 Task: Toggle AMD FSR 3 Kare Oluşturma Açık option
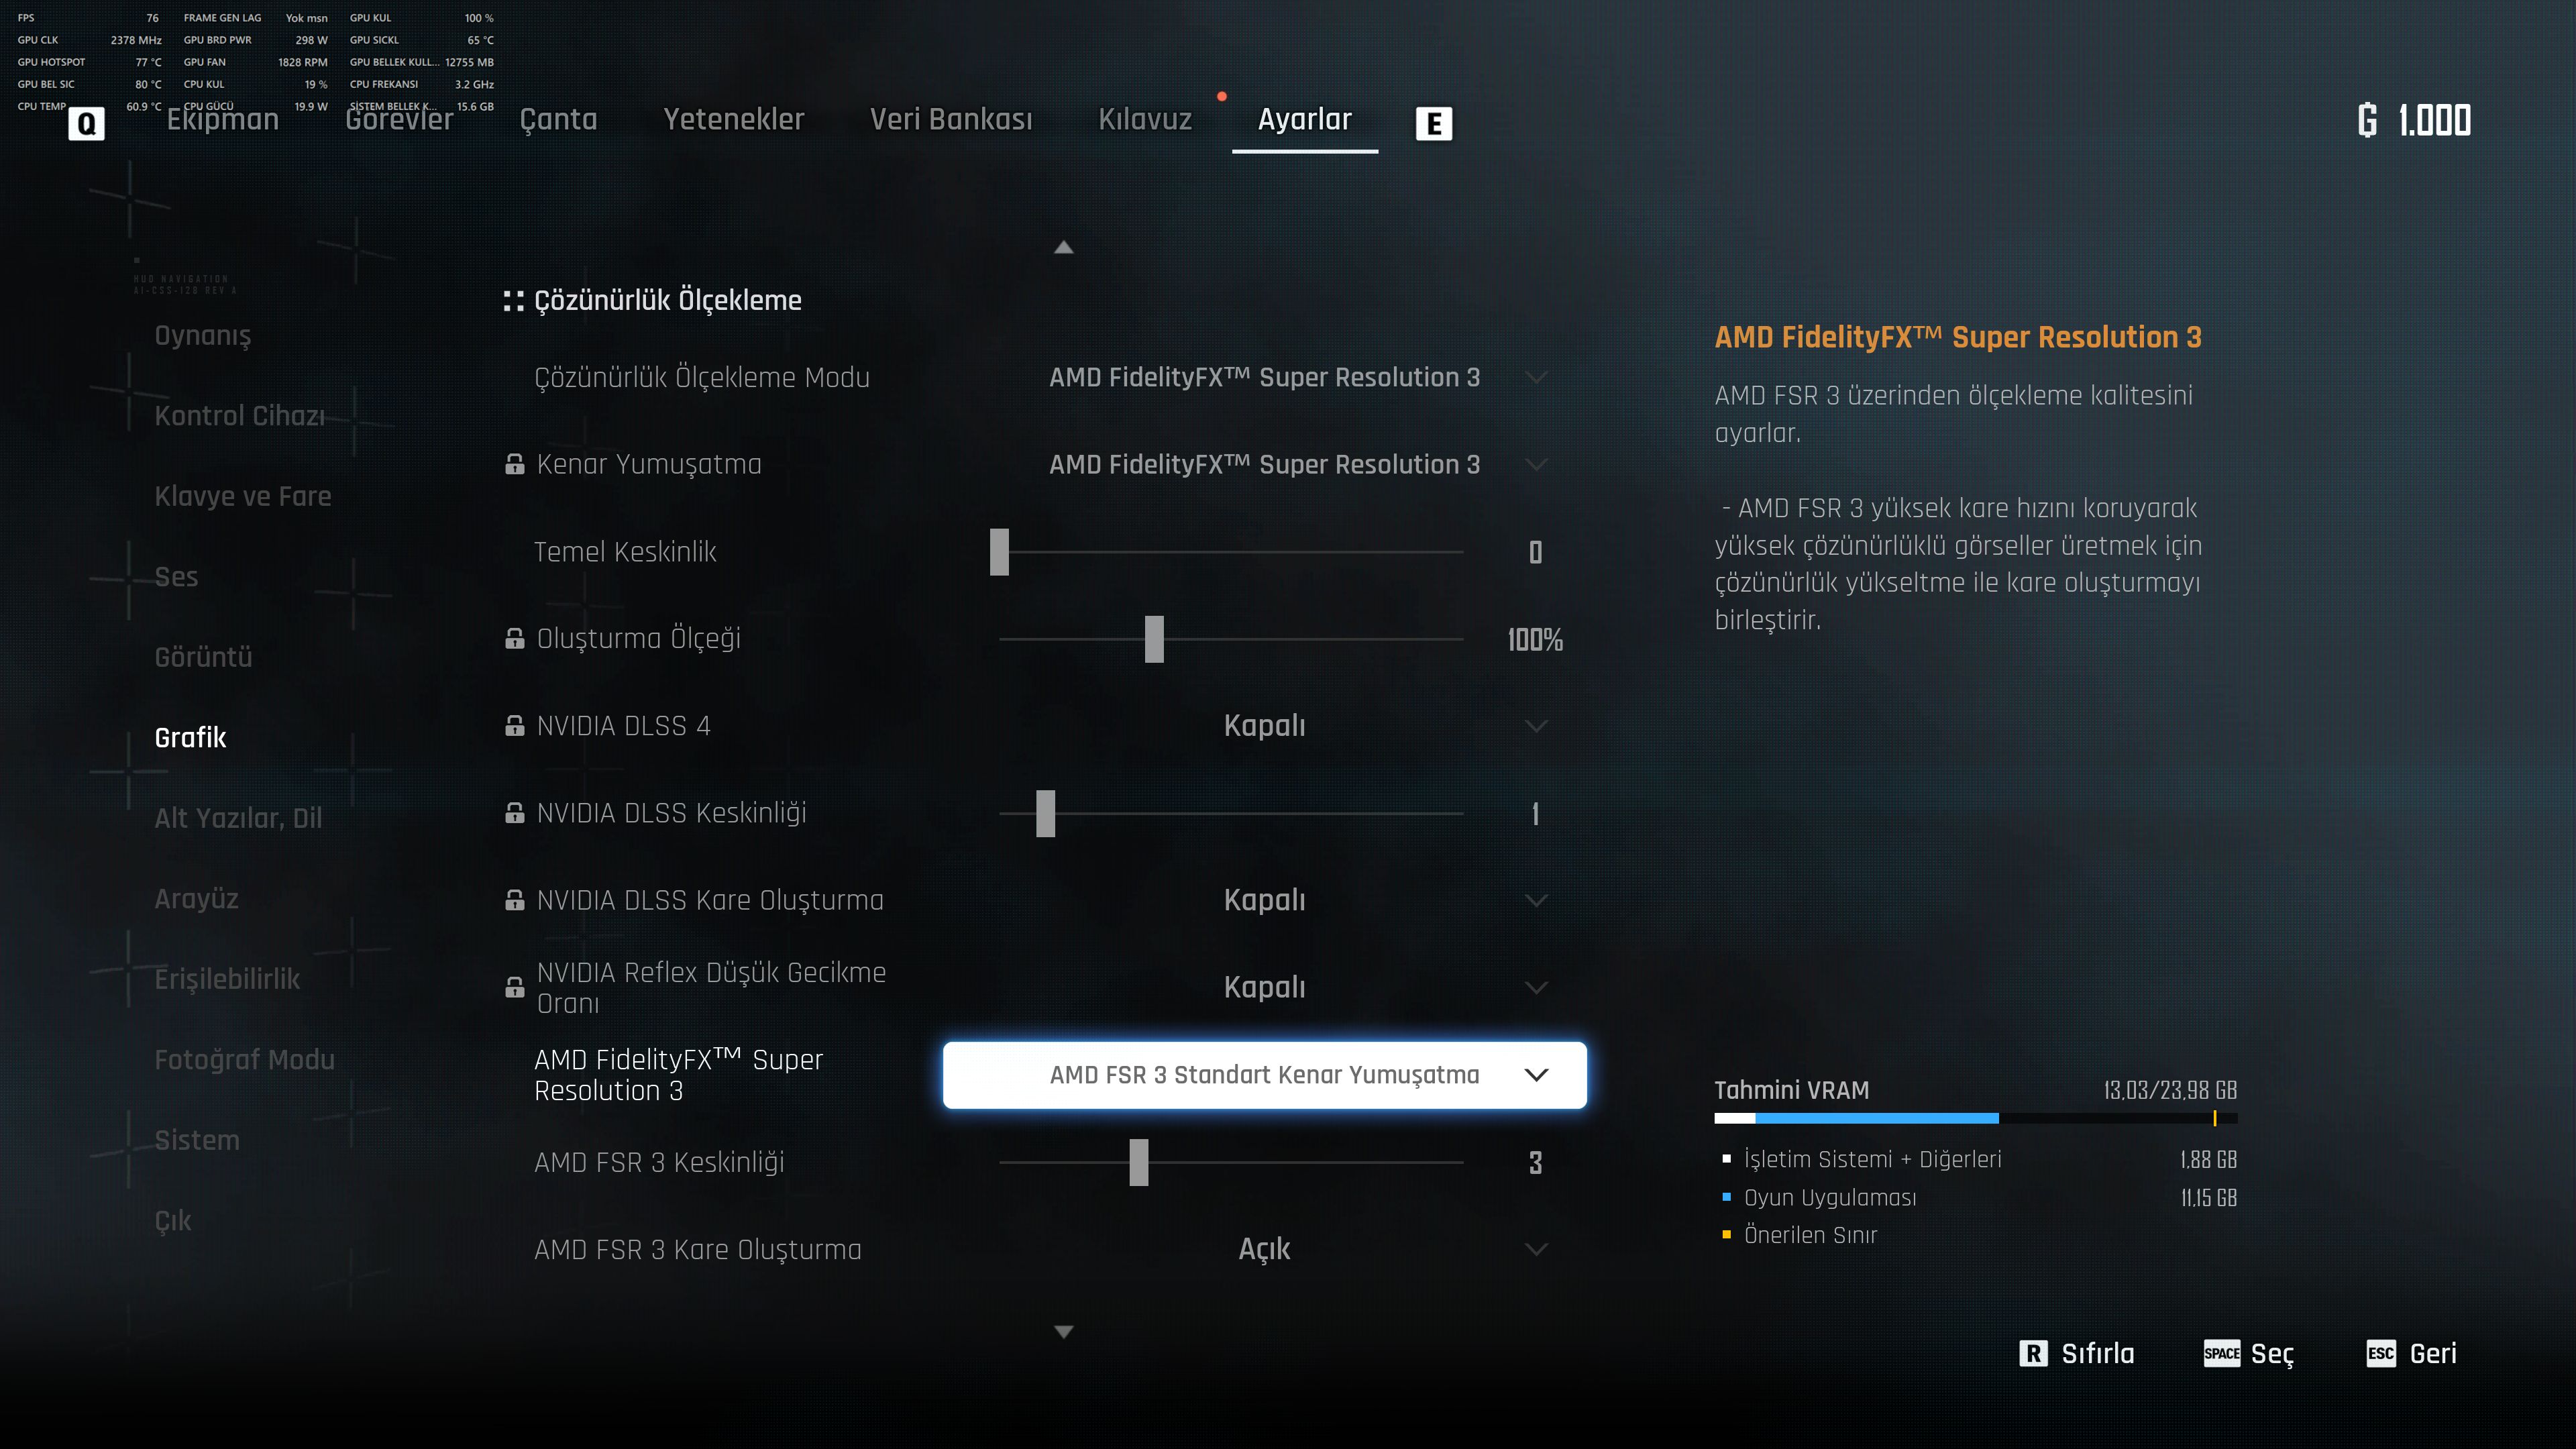coord(1264,1249)
